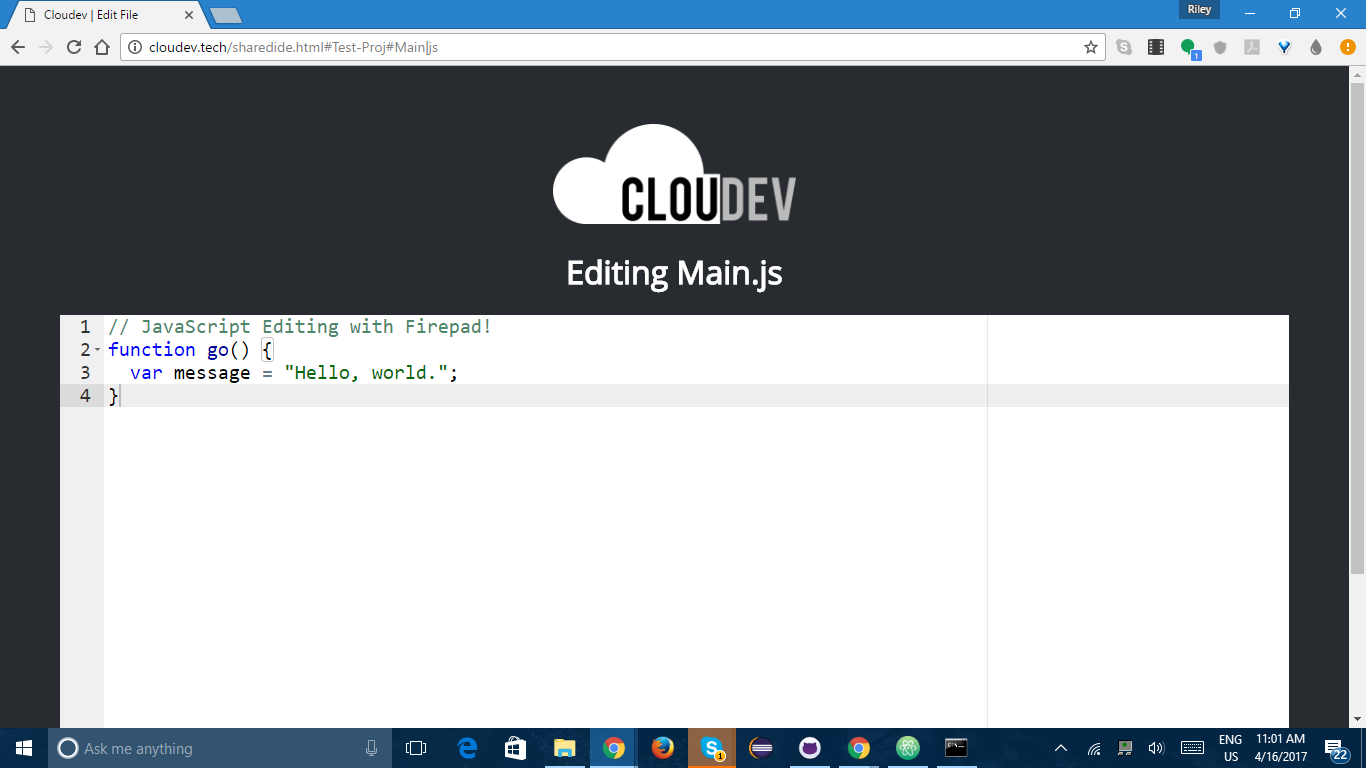Launch Microsoft Edge from taskbar
The height and width of the screenshot is (768, 1366).
click(467, 748)
